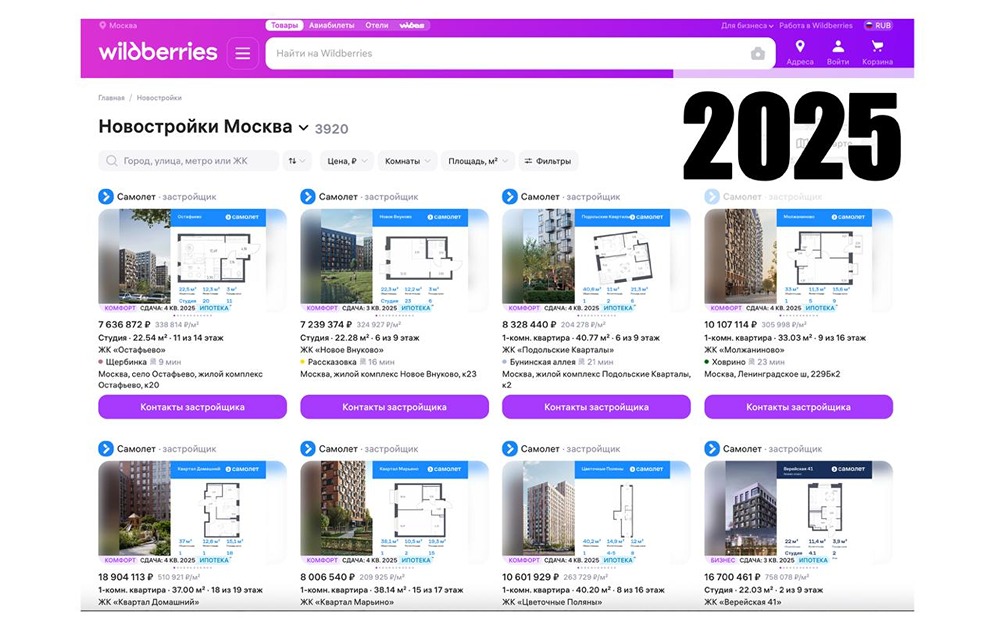Contact developer for ЖК Молжаниново listing
Screen dimensions: 1000x618
pos(798,407)
